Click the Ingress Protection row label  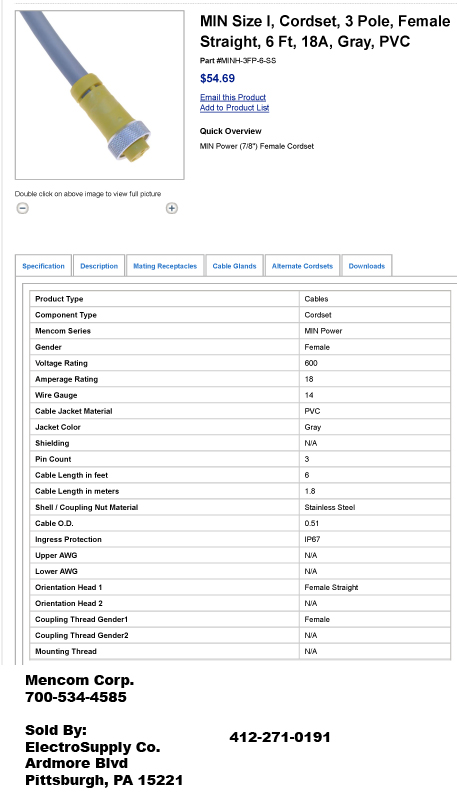click(68, 539)
